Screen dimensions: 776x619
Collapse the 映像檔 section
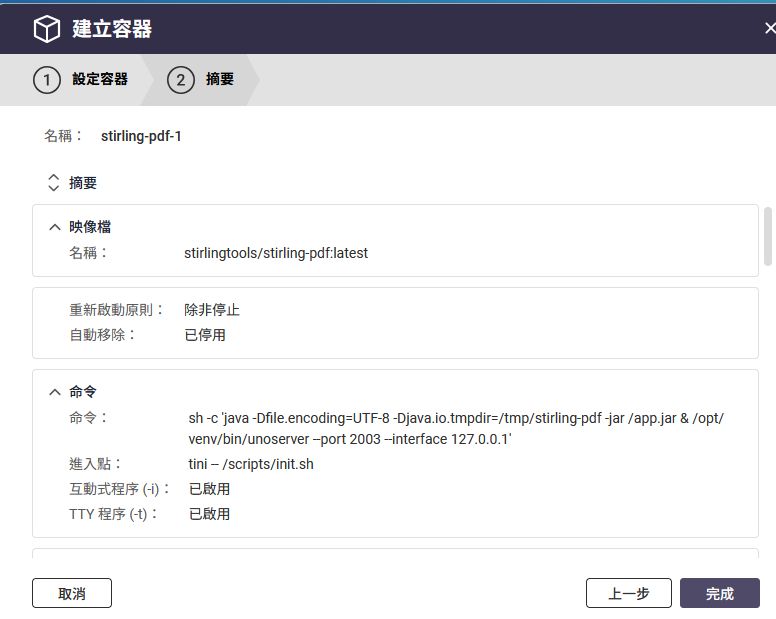[x=55, y=227]
